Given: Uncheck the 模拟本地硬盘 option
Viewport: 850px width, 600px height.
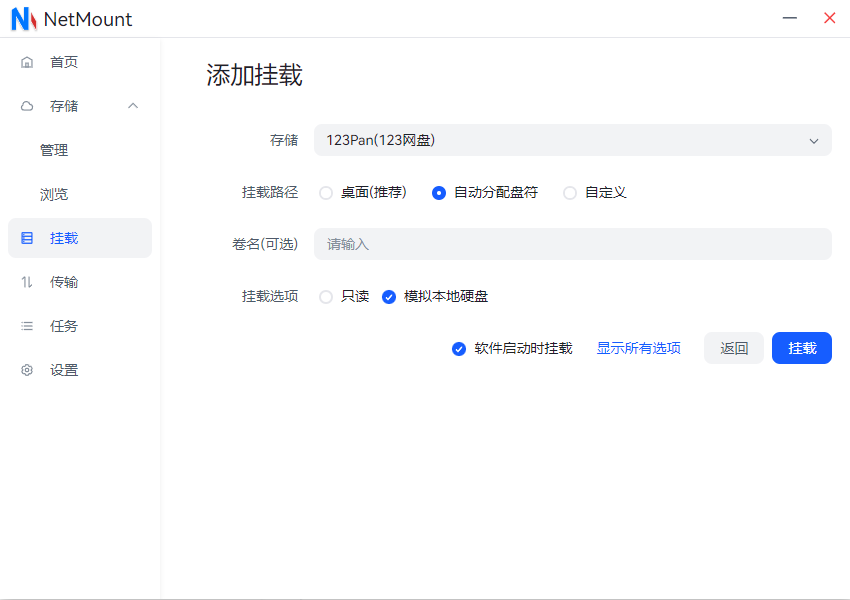Looking at the screenshot, I should click(x=389, y=297).
